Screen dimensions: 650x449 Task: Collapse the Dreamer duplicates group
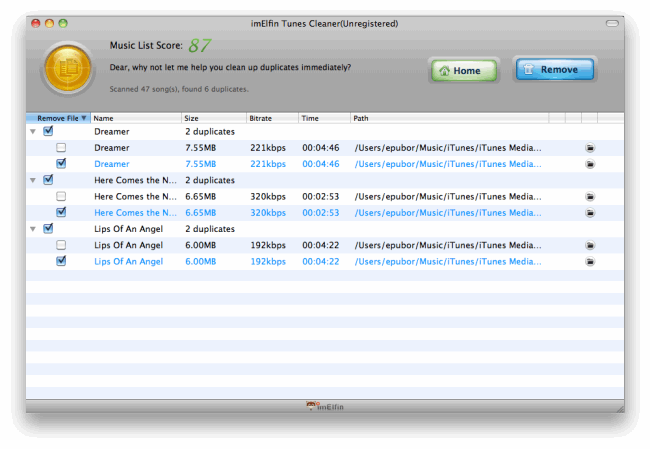[33, 131]
